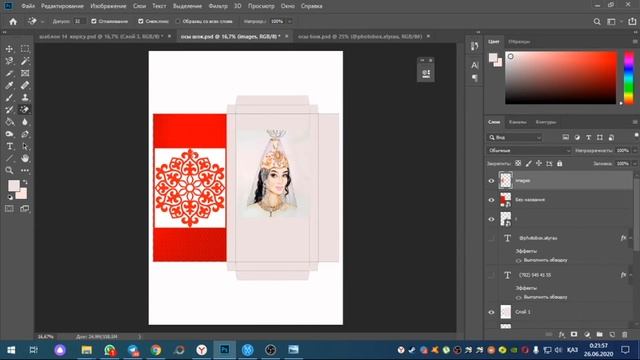The width and height of the screenshot is (640, 360).
Task: Open the extra tools three-dots button
Action: [x=25, y=170]
